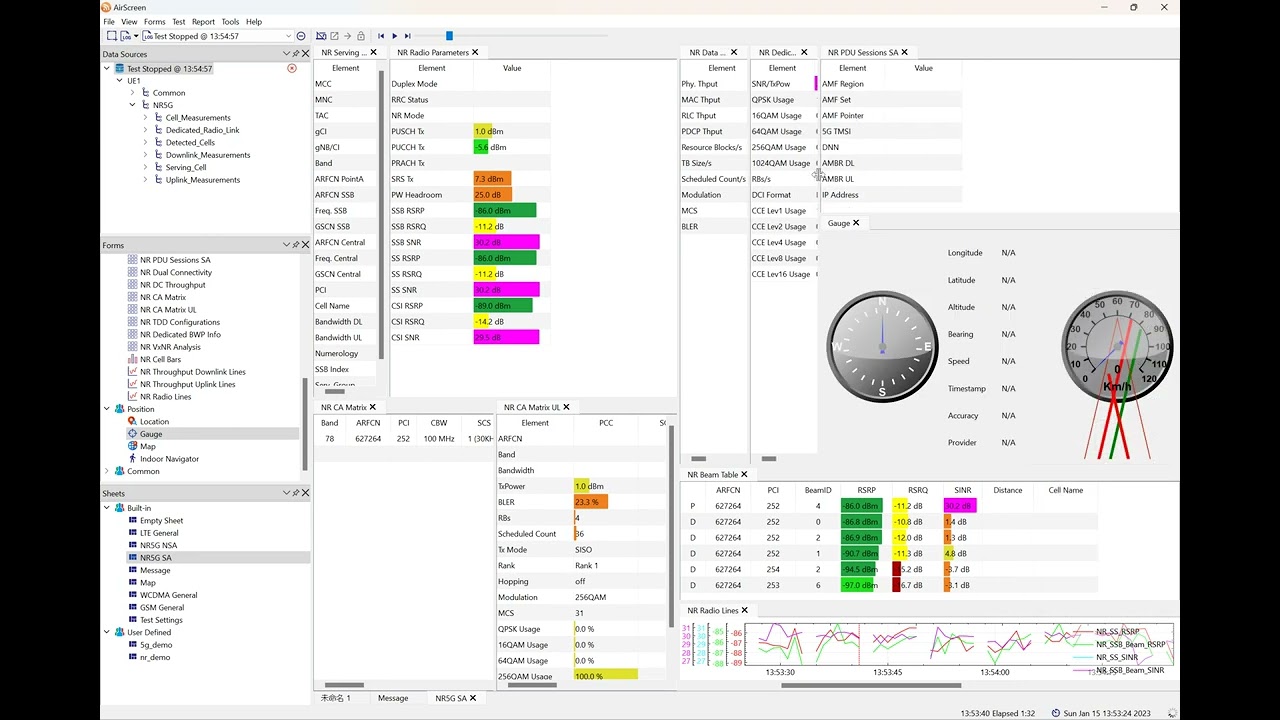The width and height of the screenshot is (1280, 720).
Task: Close the Forms panel
Action: [305, 244]
